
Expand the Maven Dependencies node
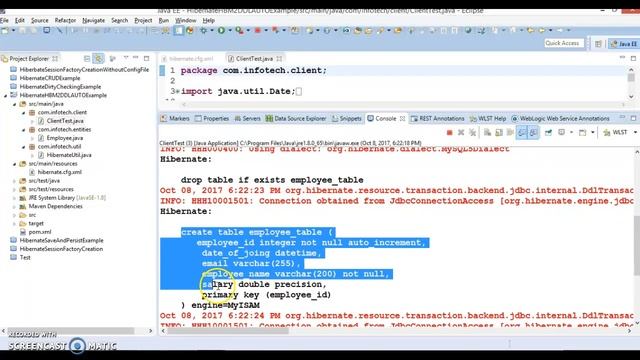pos(15,207)
